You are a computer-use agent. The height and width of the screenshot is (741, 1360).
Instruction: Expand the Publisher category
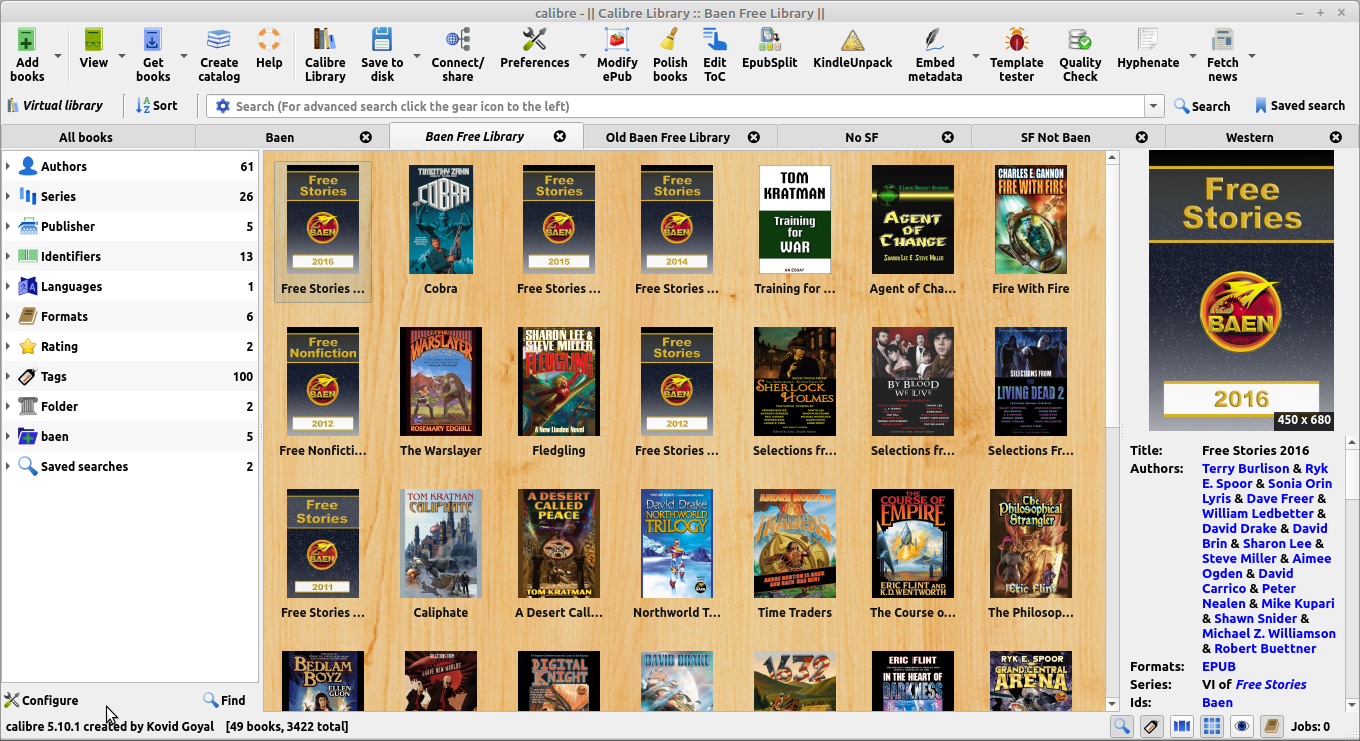8,226
